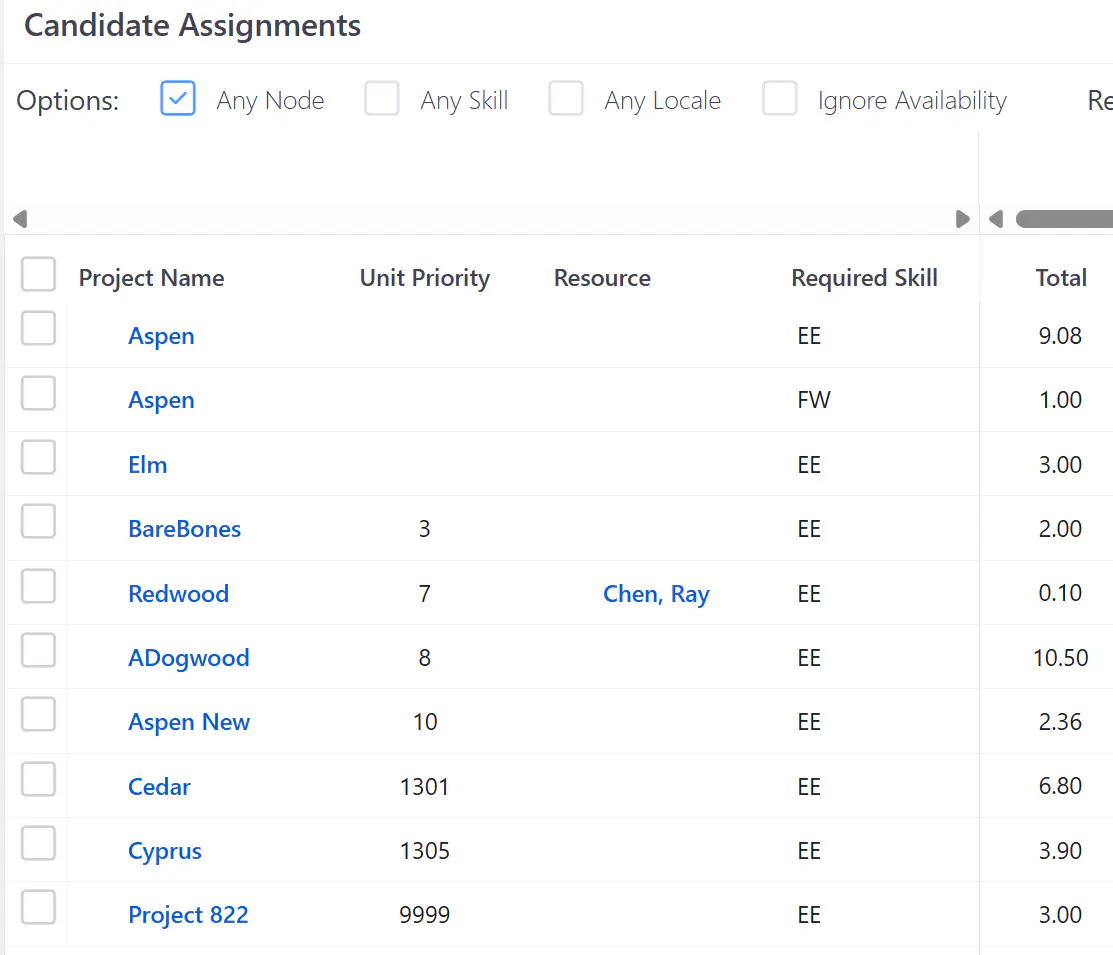
Task: Open the Cyprus project link
Action: [165, 851]
